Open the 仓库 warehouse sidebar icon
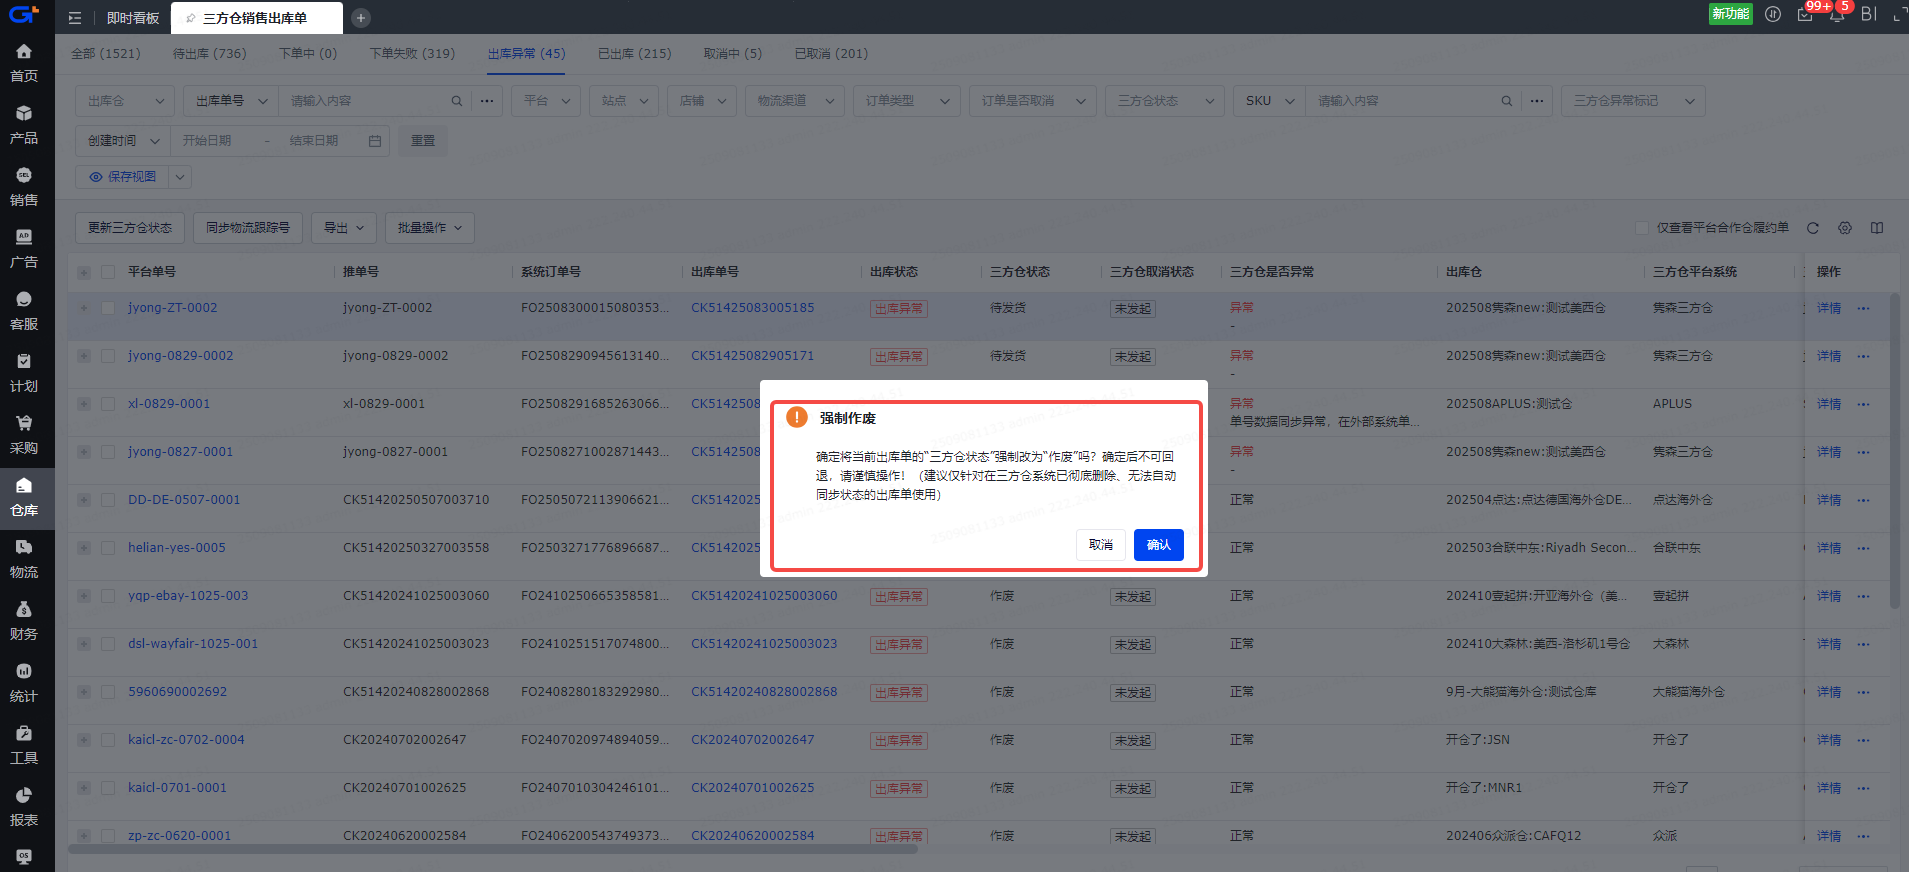The image size is (1909, 872). point(24,496)
